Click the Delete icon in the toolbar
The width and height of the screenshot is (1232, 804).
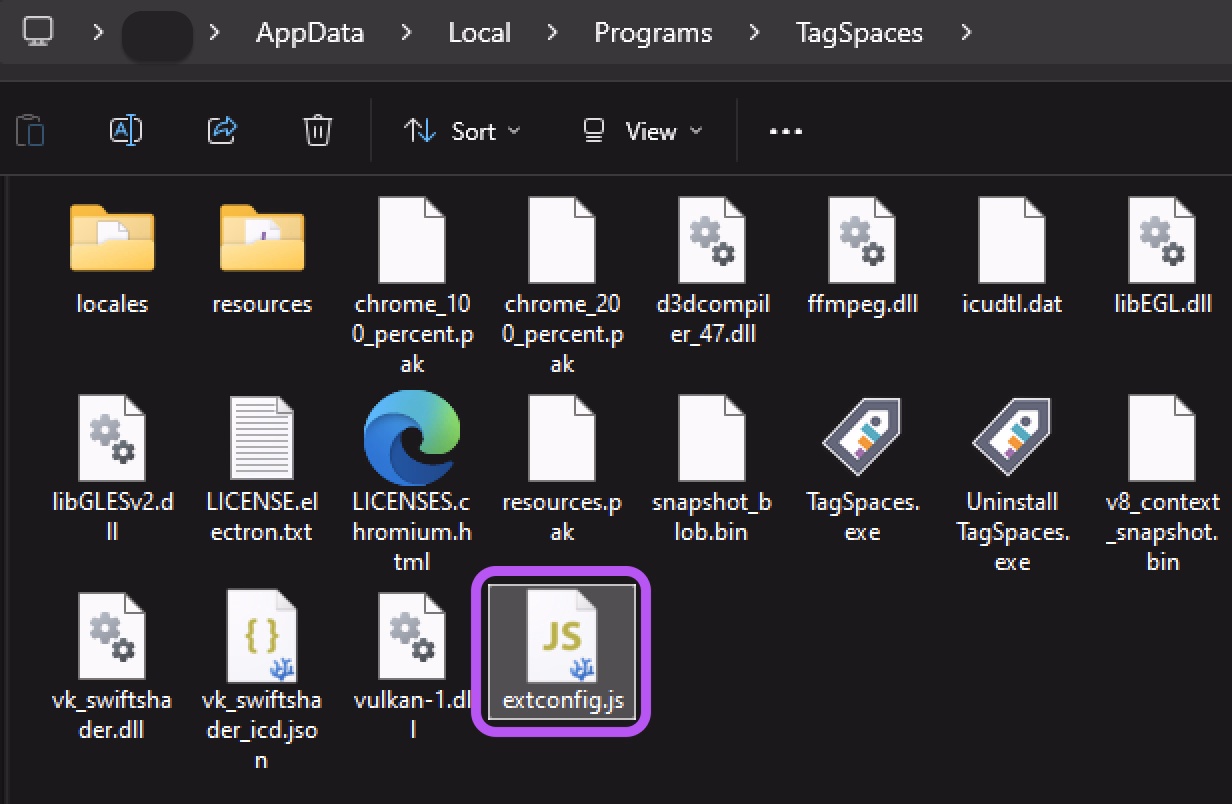point(317,130)
